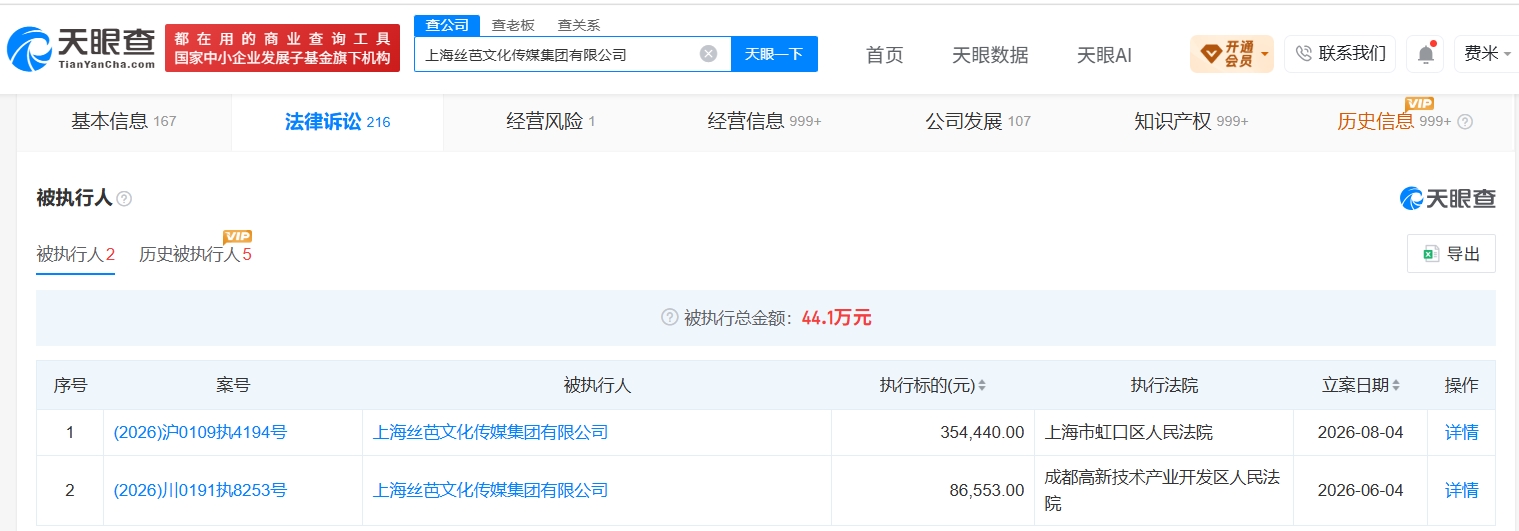This screenshot has height=531, width=1519.
Task: Clear the search box with X icon
Action: coord(708,54)
